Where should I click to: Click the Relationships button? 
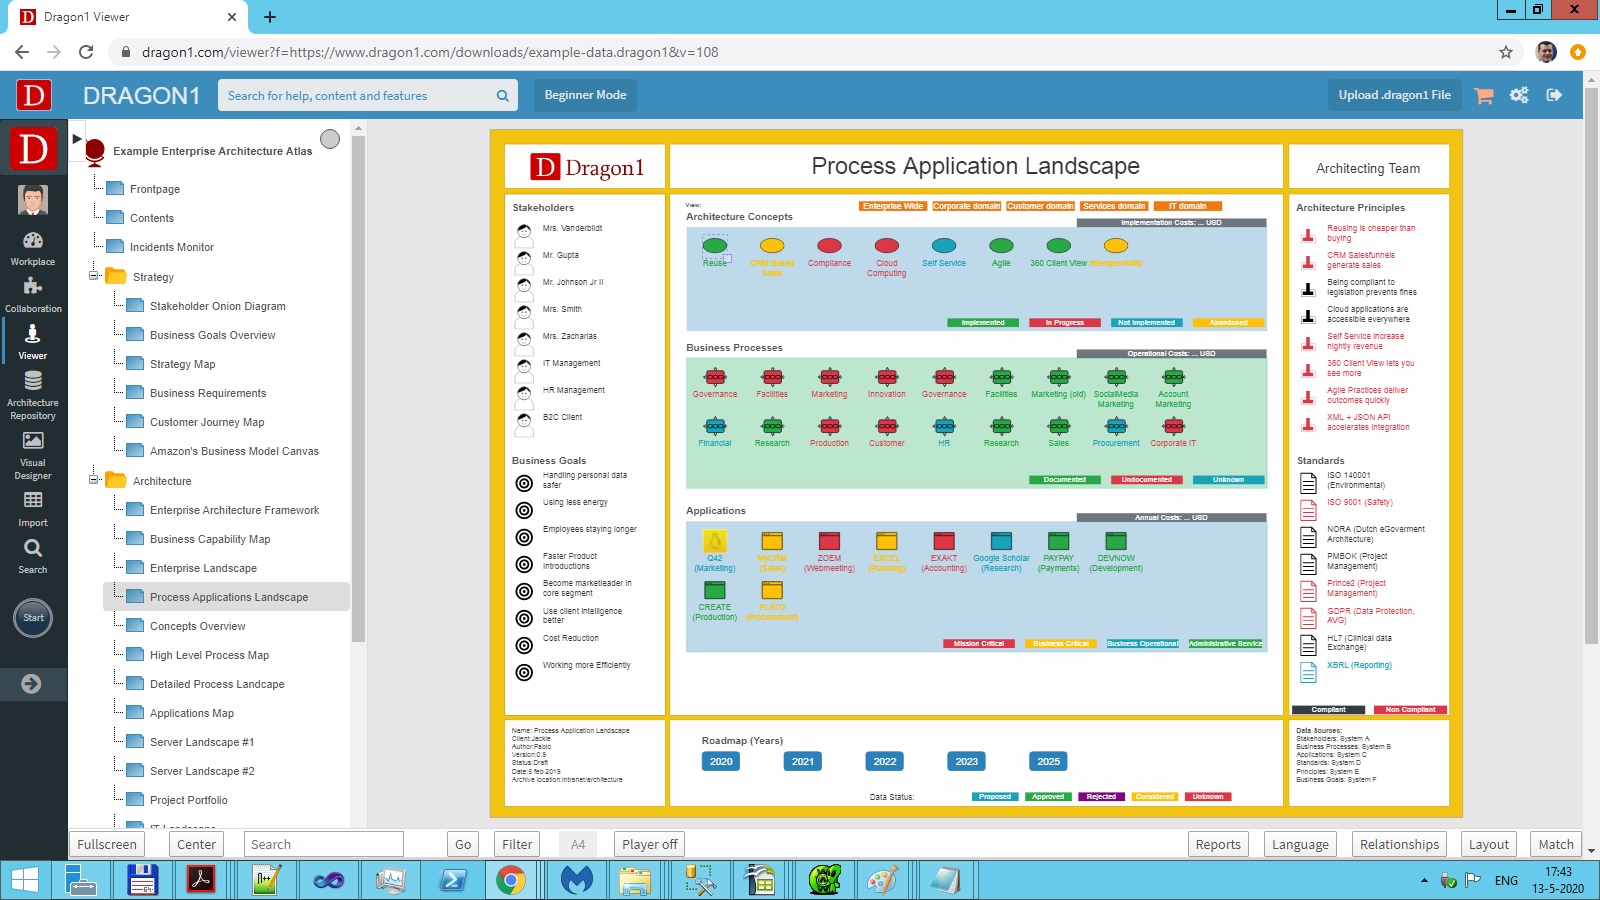pos(1399,844)
